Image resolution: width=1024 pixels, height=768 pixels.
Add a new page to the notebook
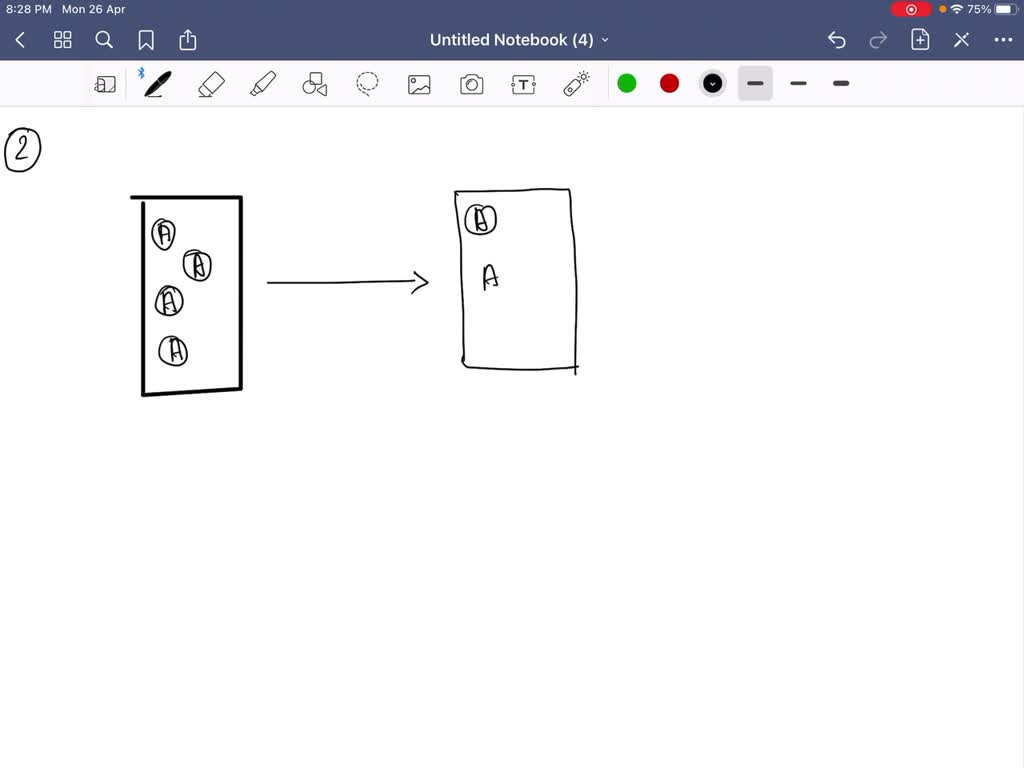tap(920, 40)
